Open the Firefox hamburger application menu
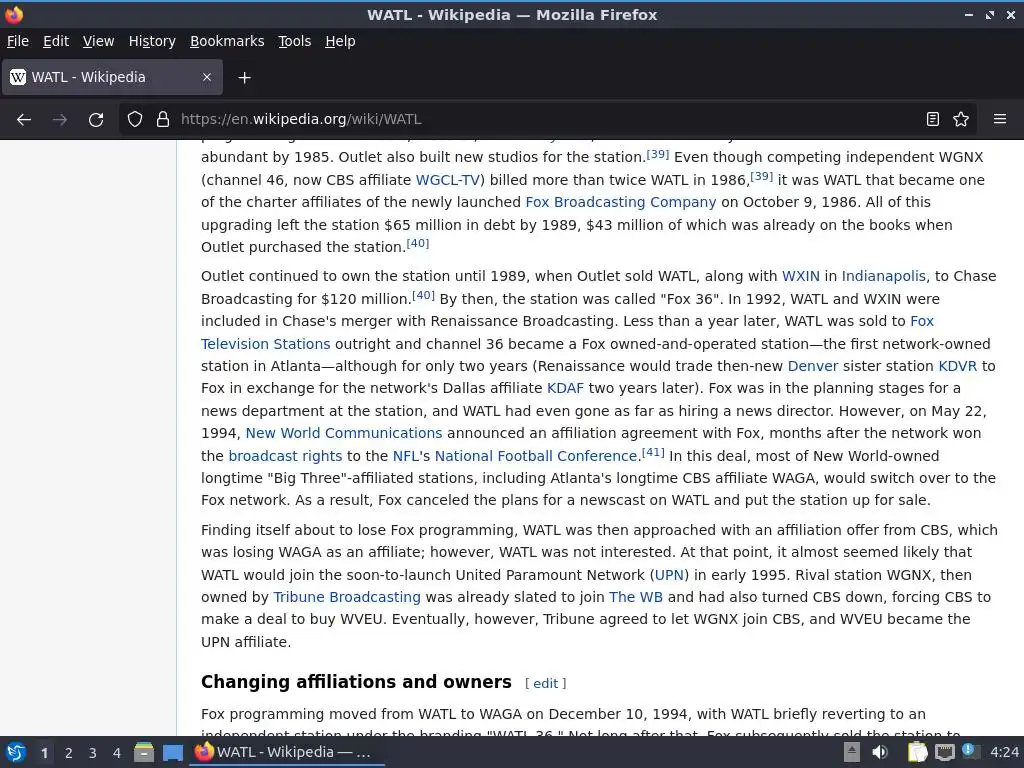 [999, 120]
